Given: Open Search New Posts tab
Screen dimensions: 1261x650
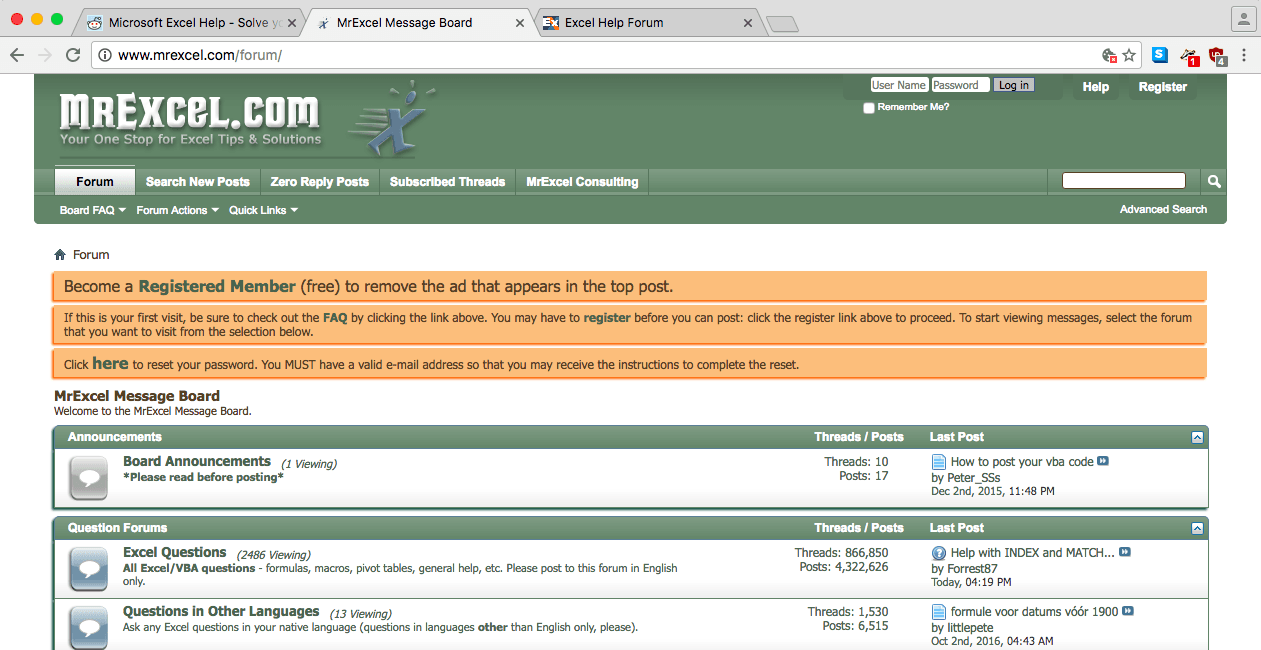Looking at the screenshot, I should click(198, 182).
